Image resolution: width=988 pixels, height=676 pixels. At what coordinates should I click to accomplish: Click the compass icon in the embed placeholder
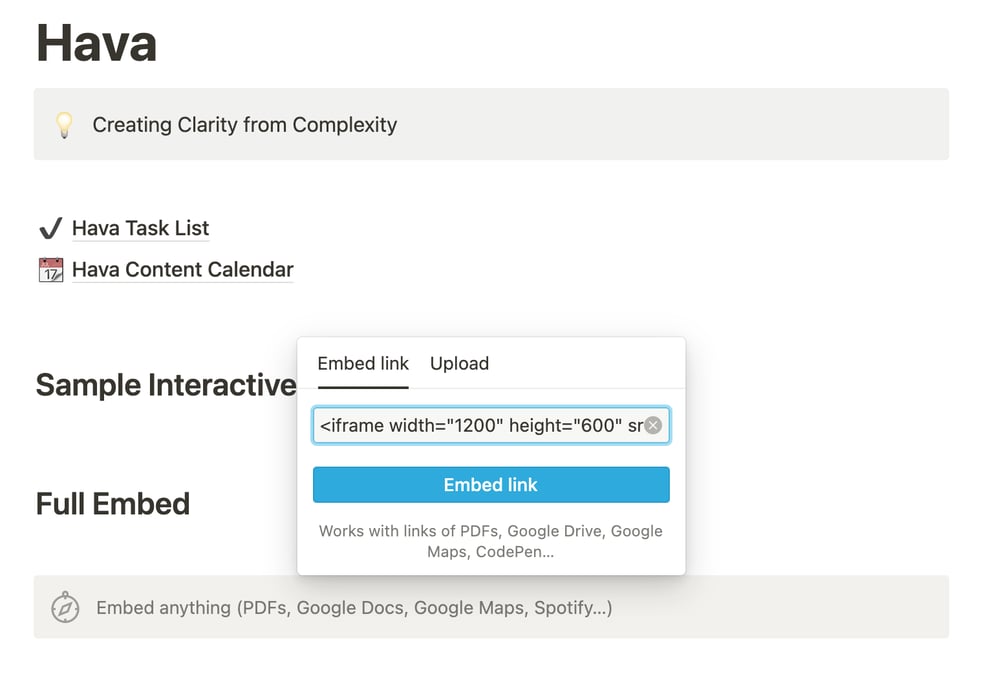coord(64,607)
